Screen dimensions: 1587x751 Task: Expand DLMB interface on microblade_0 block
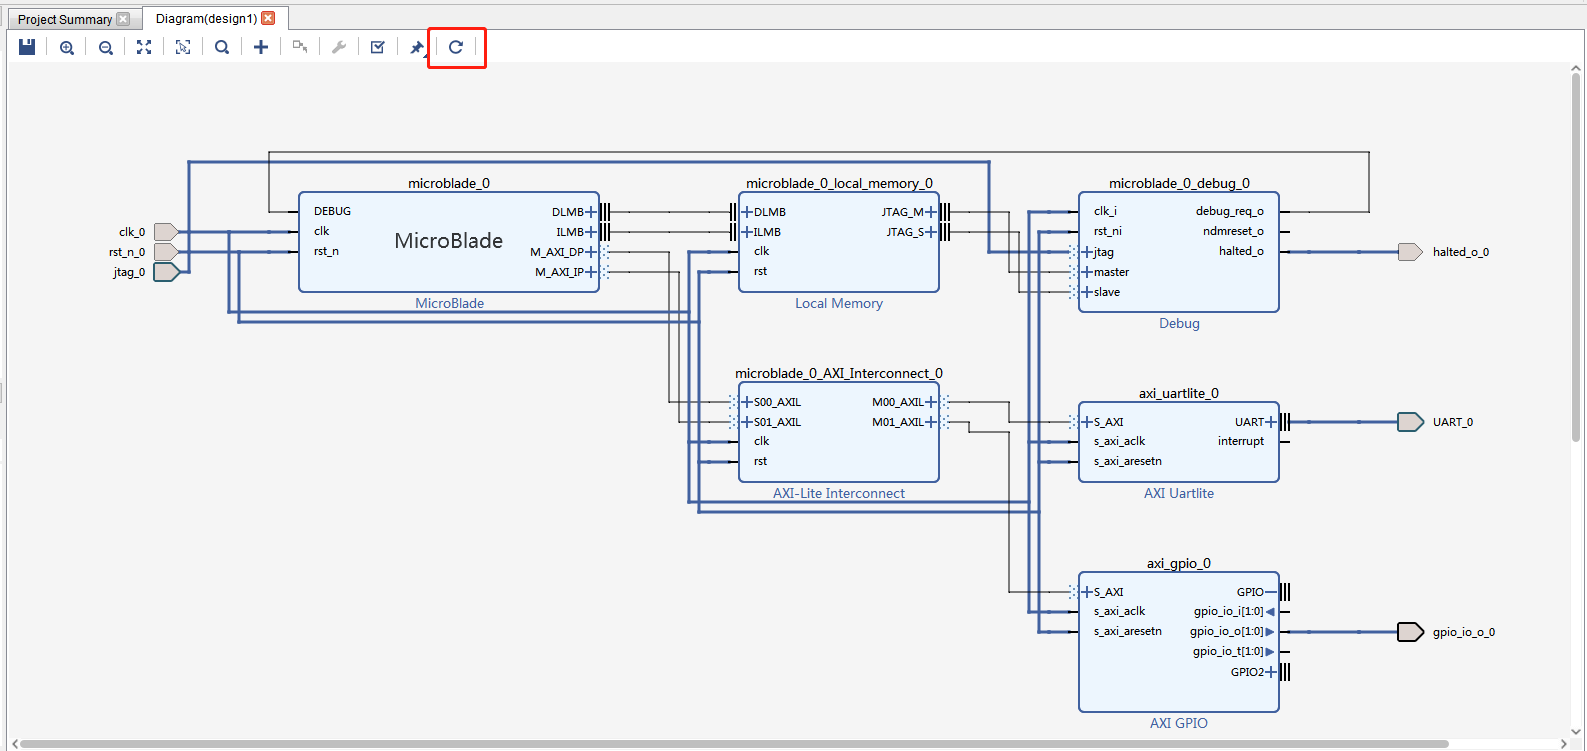click(x=591, y=212)
